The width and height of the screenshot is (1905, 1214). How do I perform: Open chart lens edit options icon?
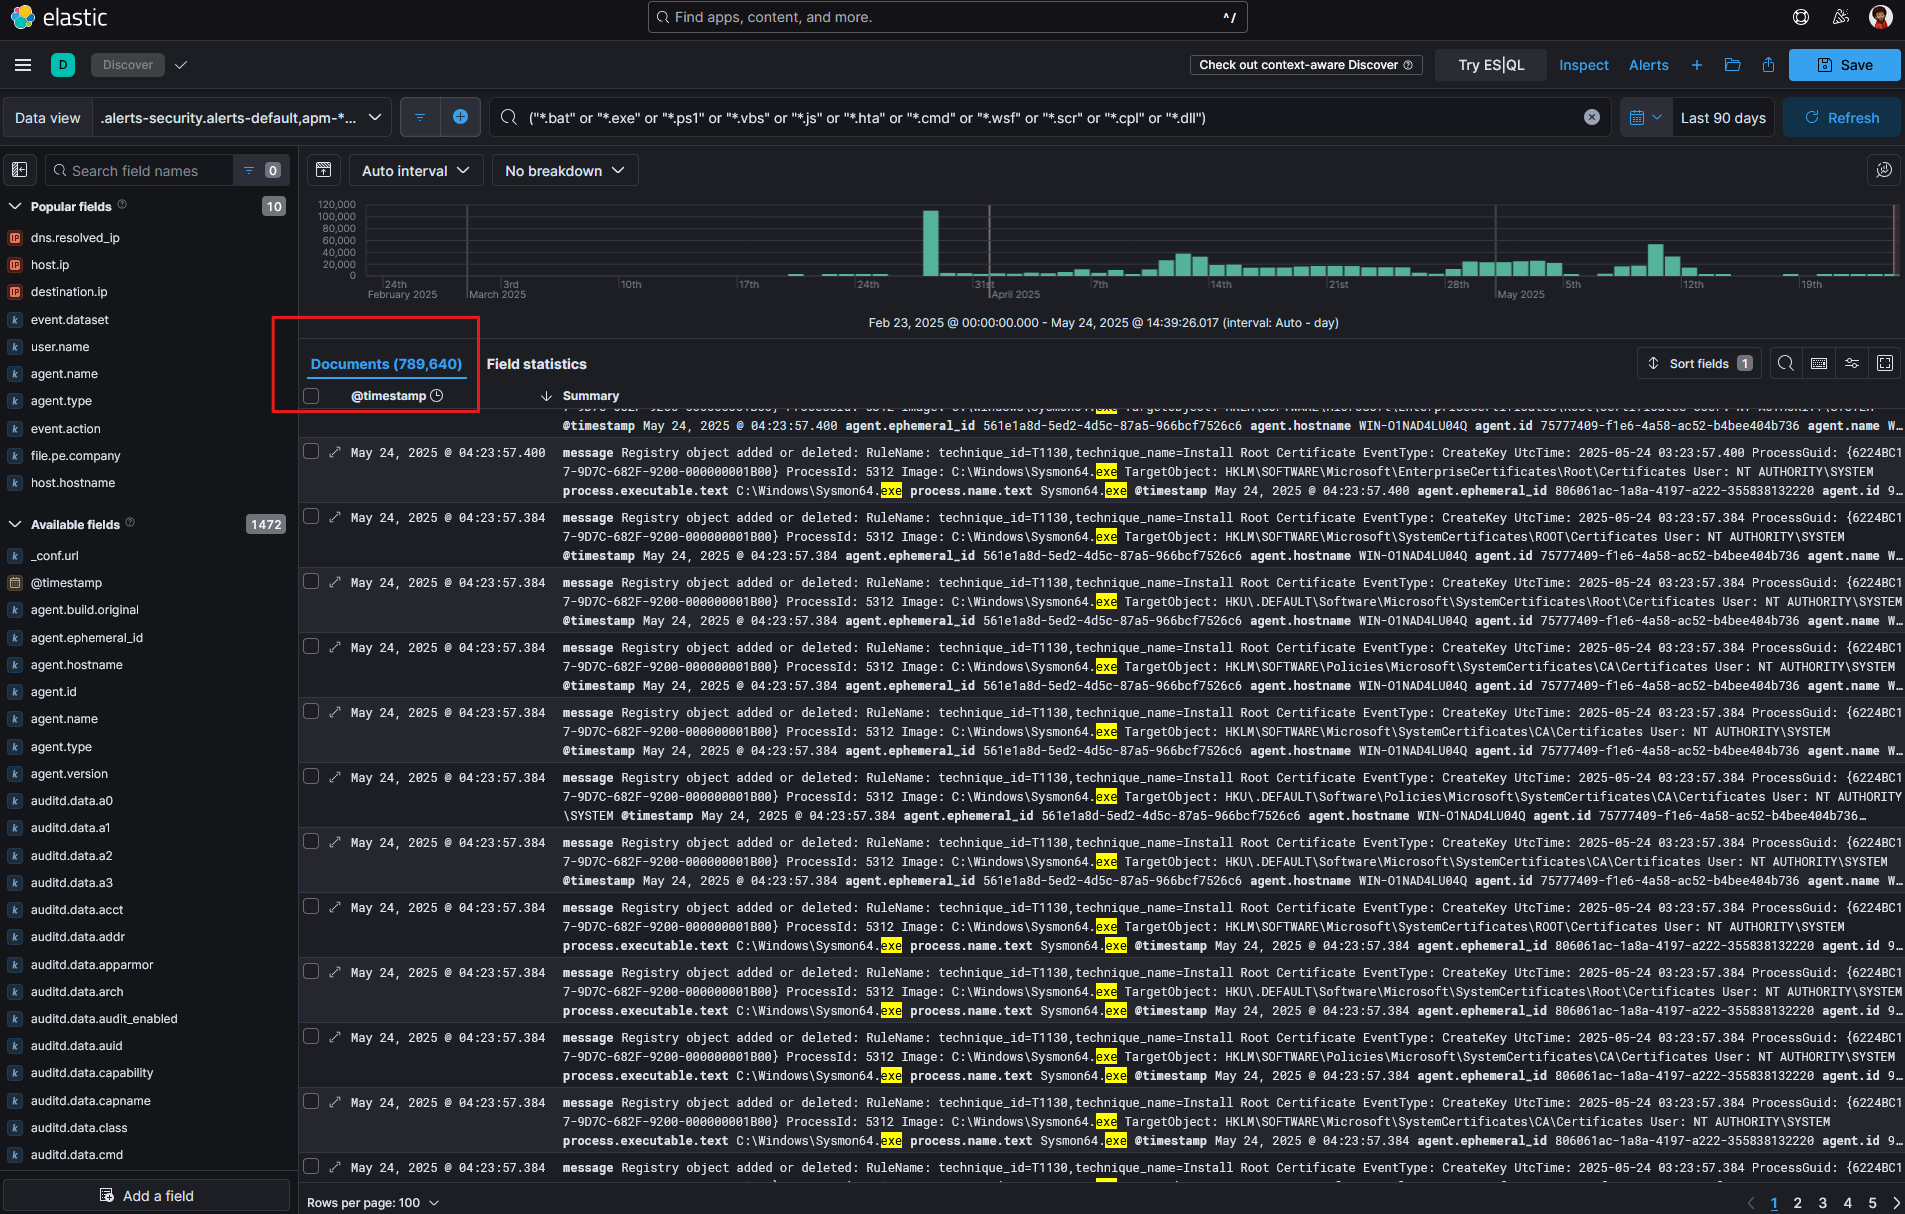1884,170
